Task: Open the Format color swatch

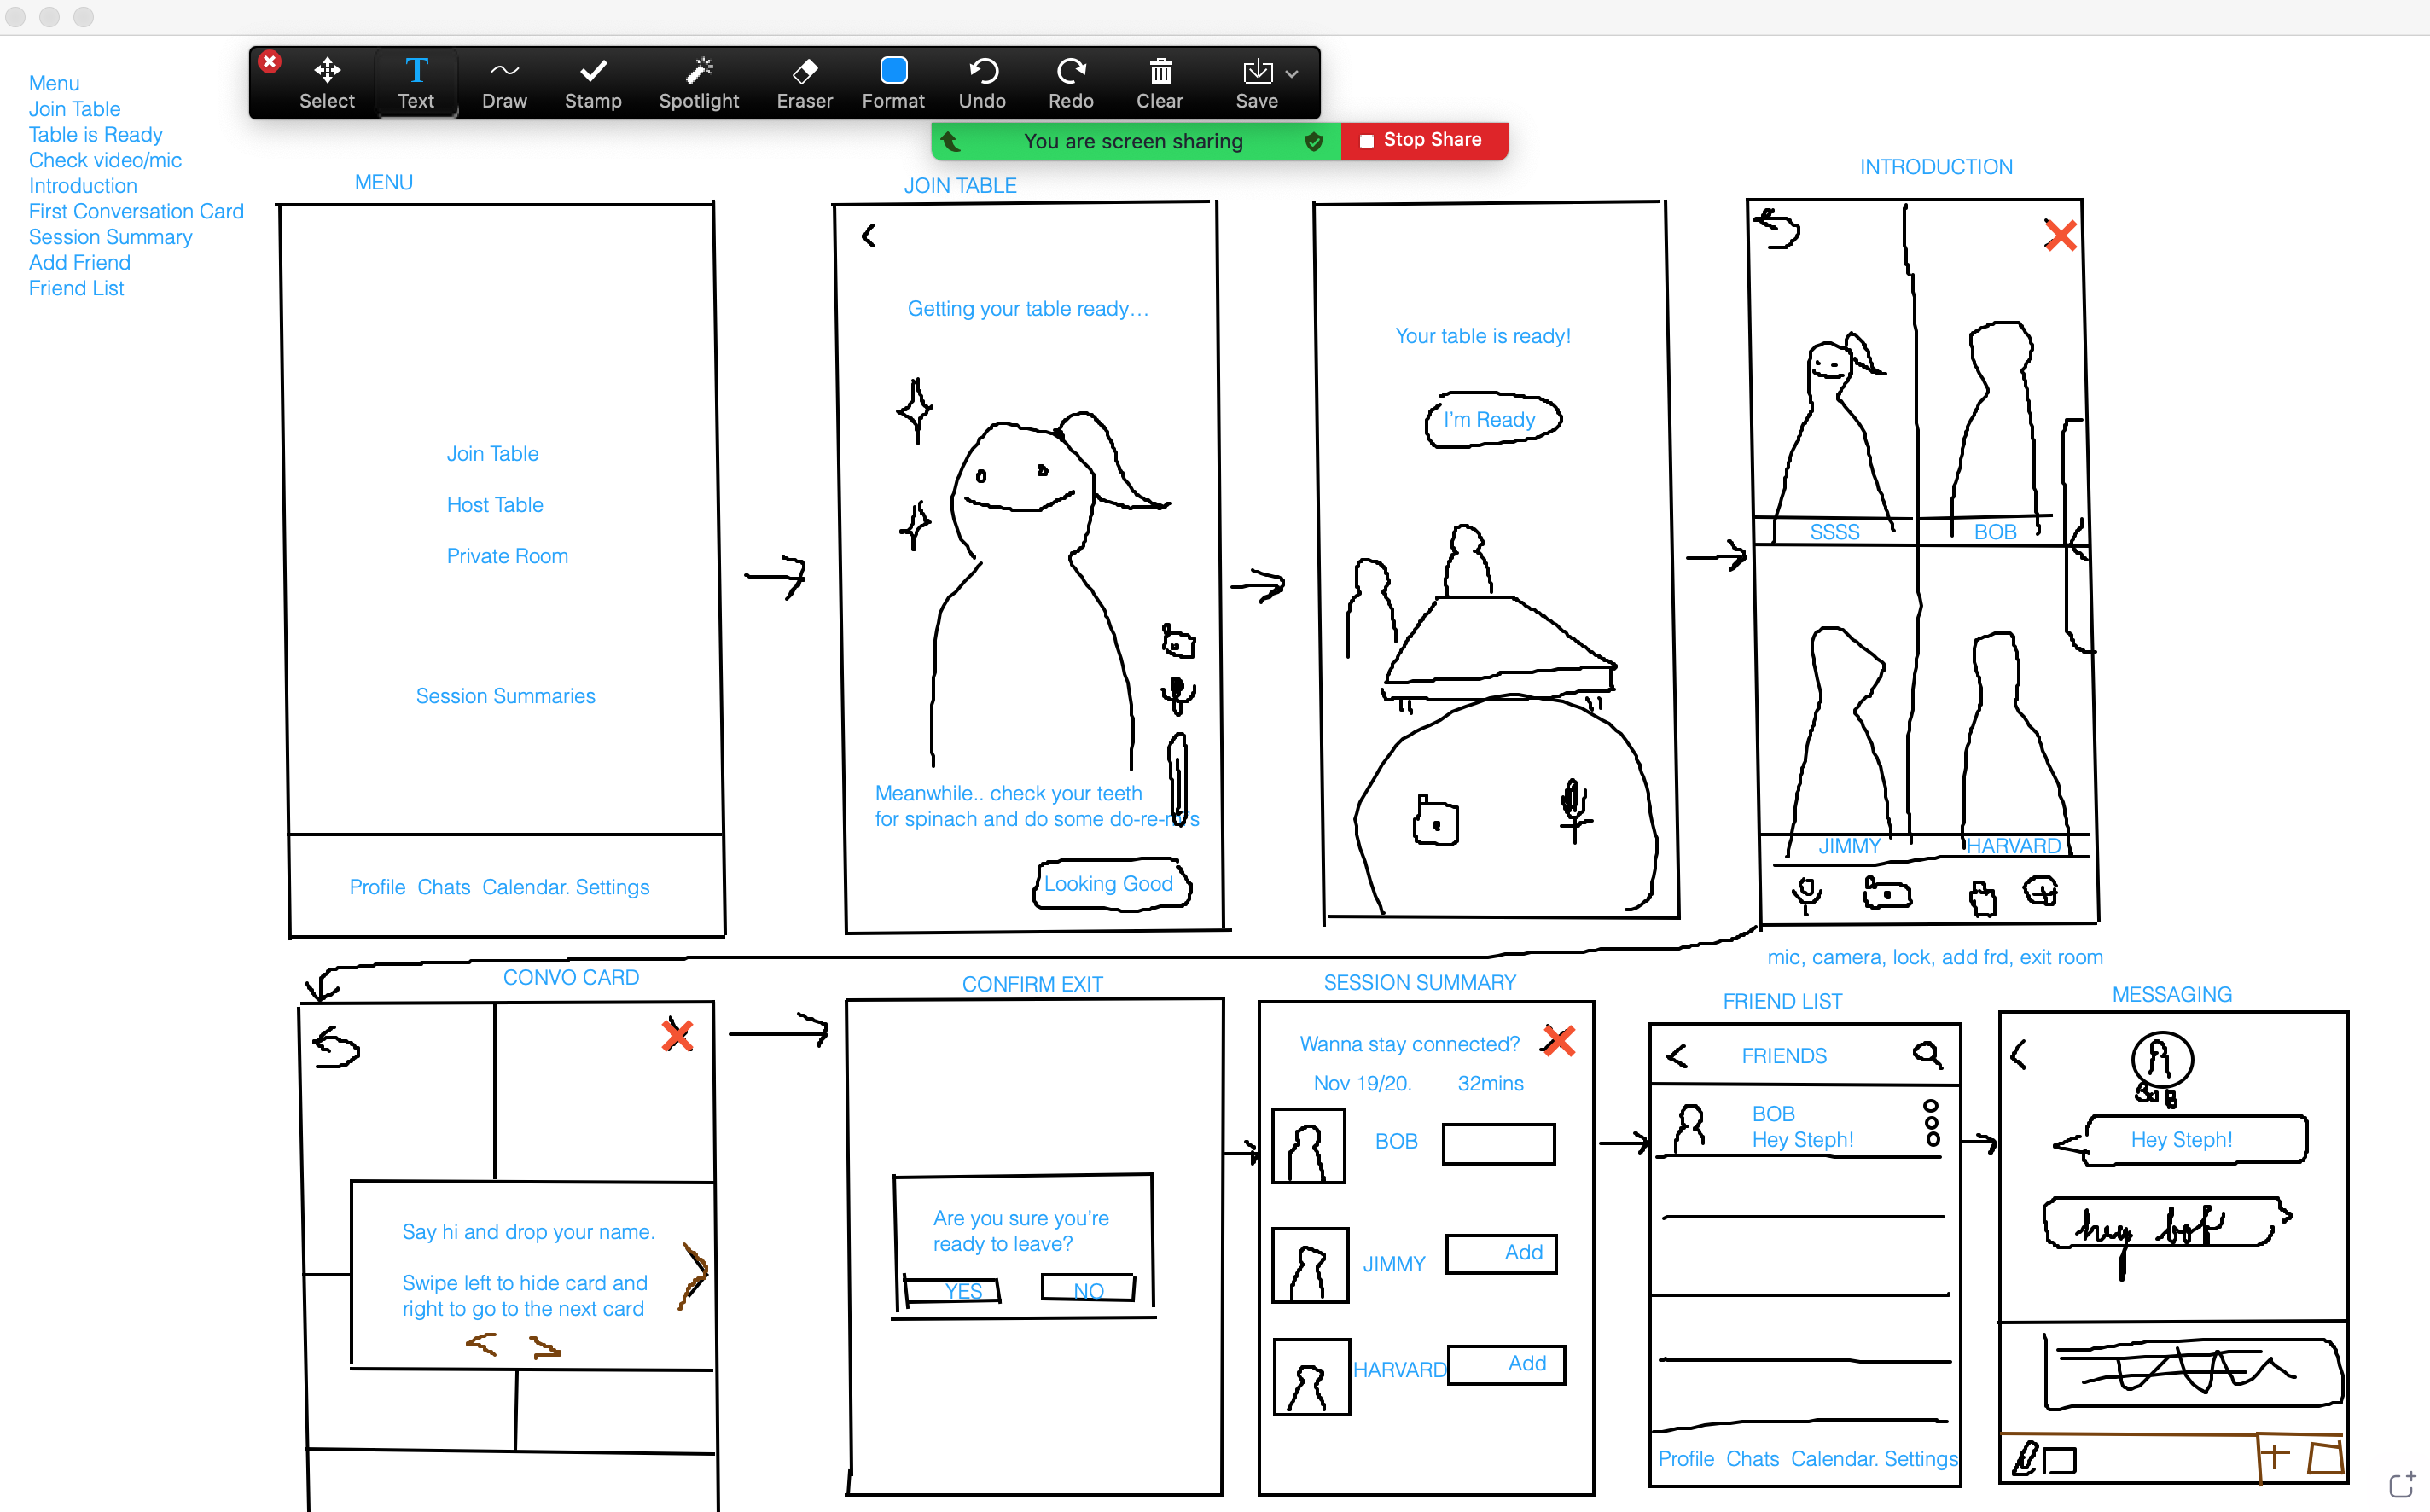Action: (893, 70)
